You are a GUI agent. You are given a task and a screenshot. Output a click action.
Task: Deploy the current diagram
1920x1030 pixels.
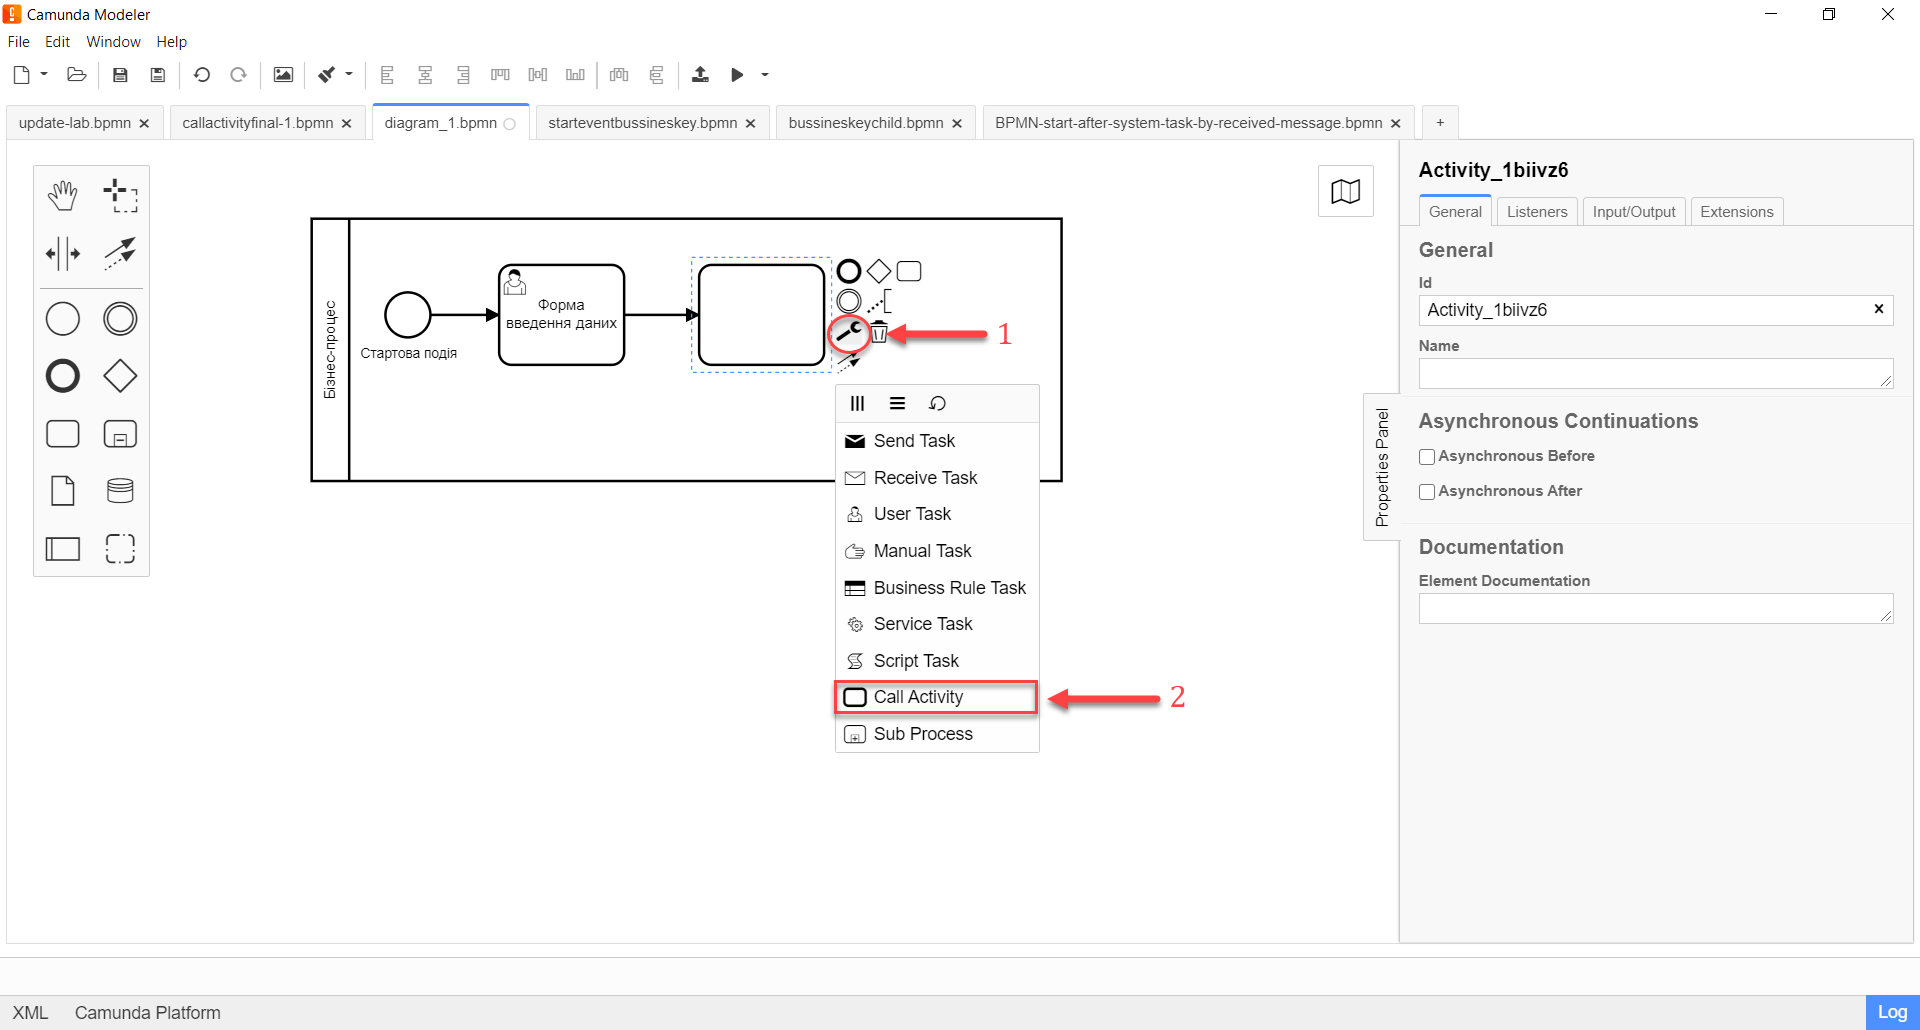click(x=700, y=74)
